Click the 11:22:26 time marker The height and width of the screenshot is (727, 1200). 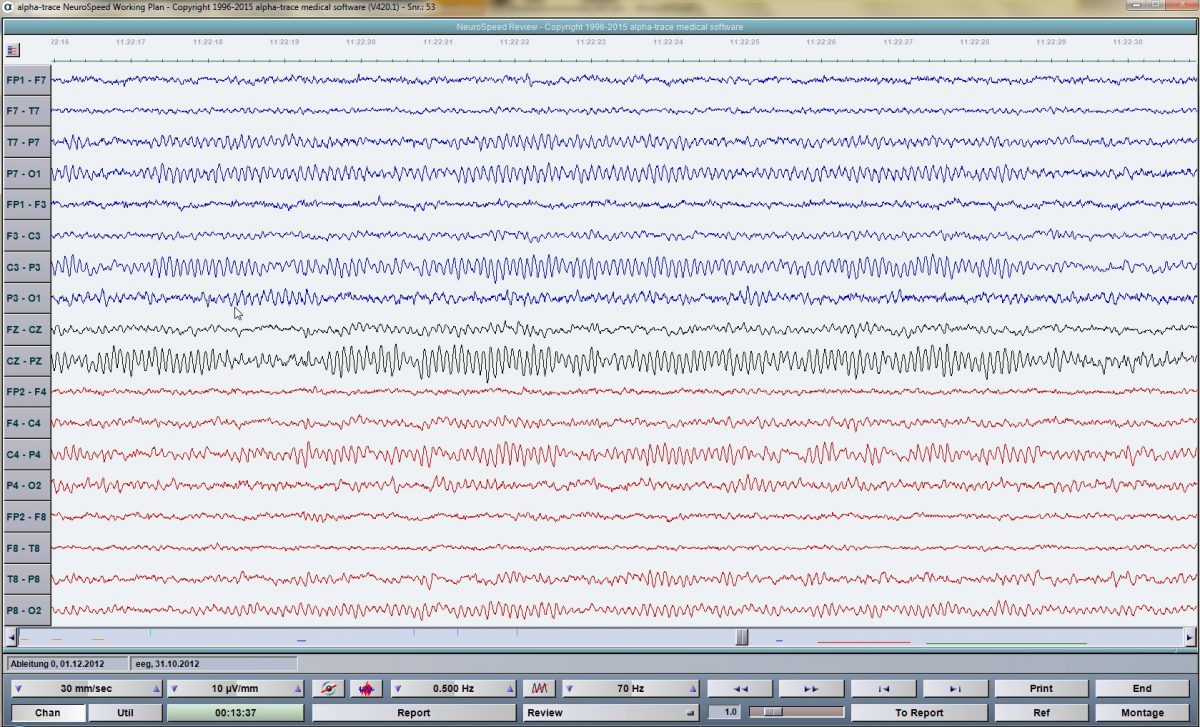820,42
